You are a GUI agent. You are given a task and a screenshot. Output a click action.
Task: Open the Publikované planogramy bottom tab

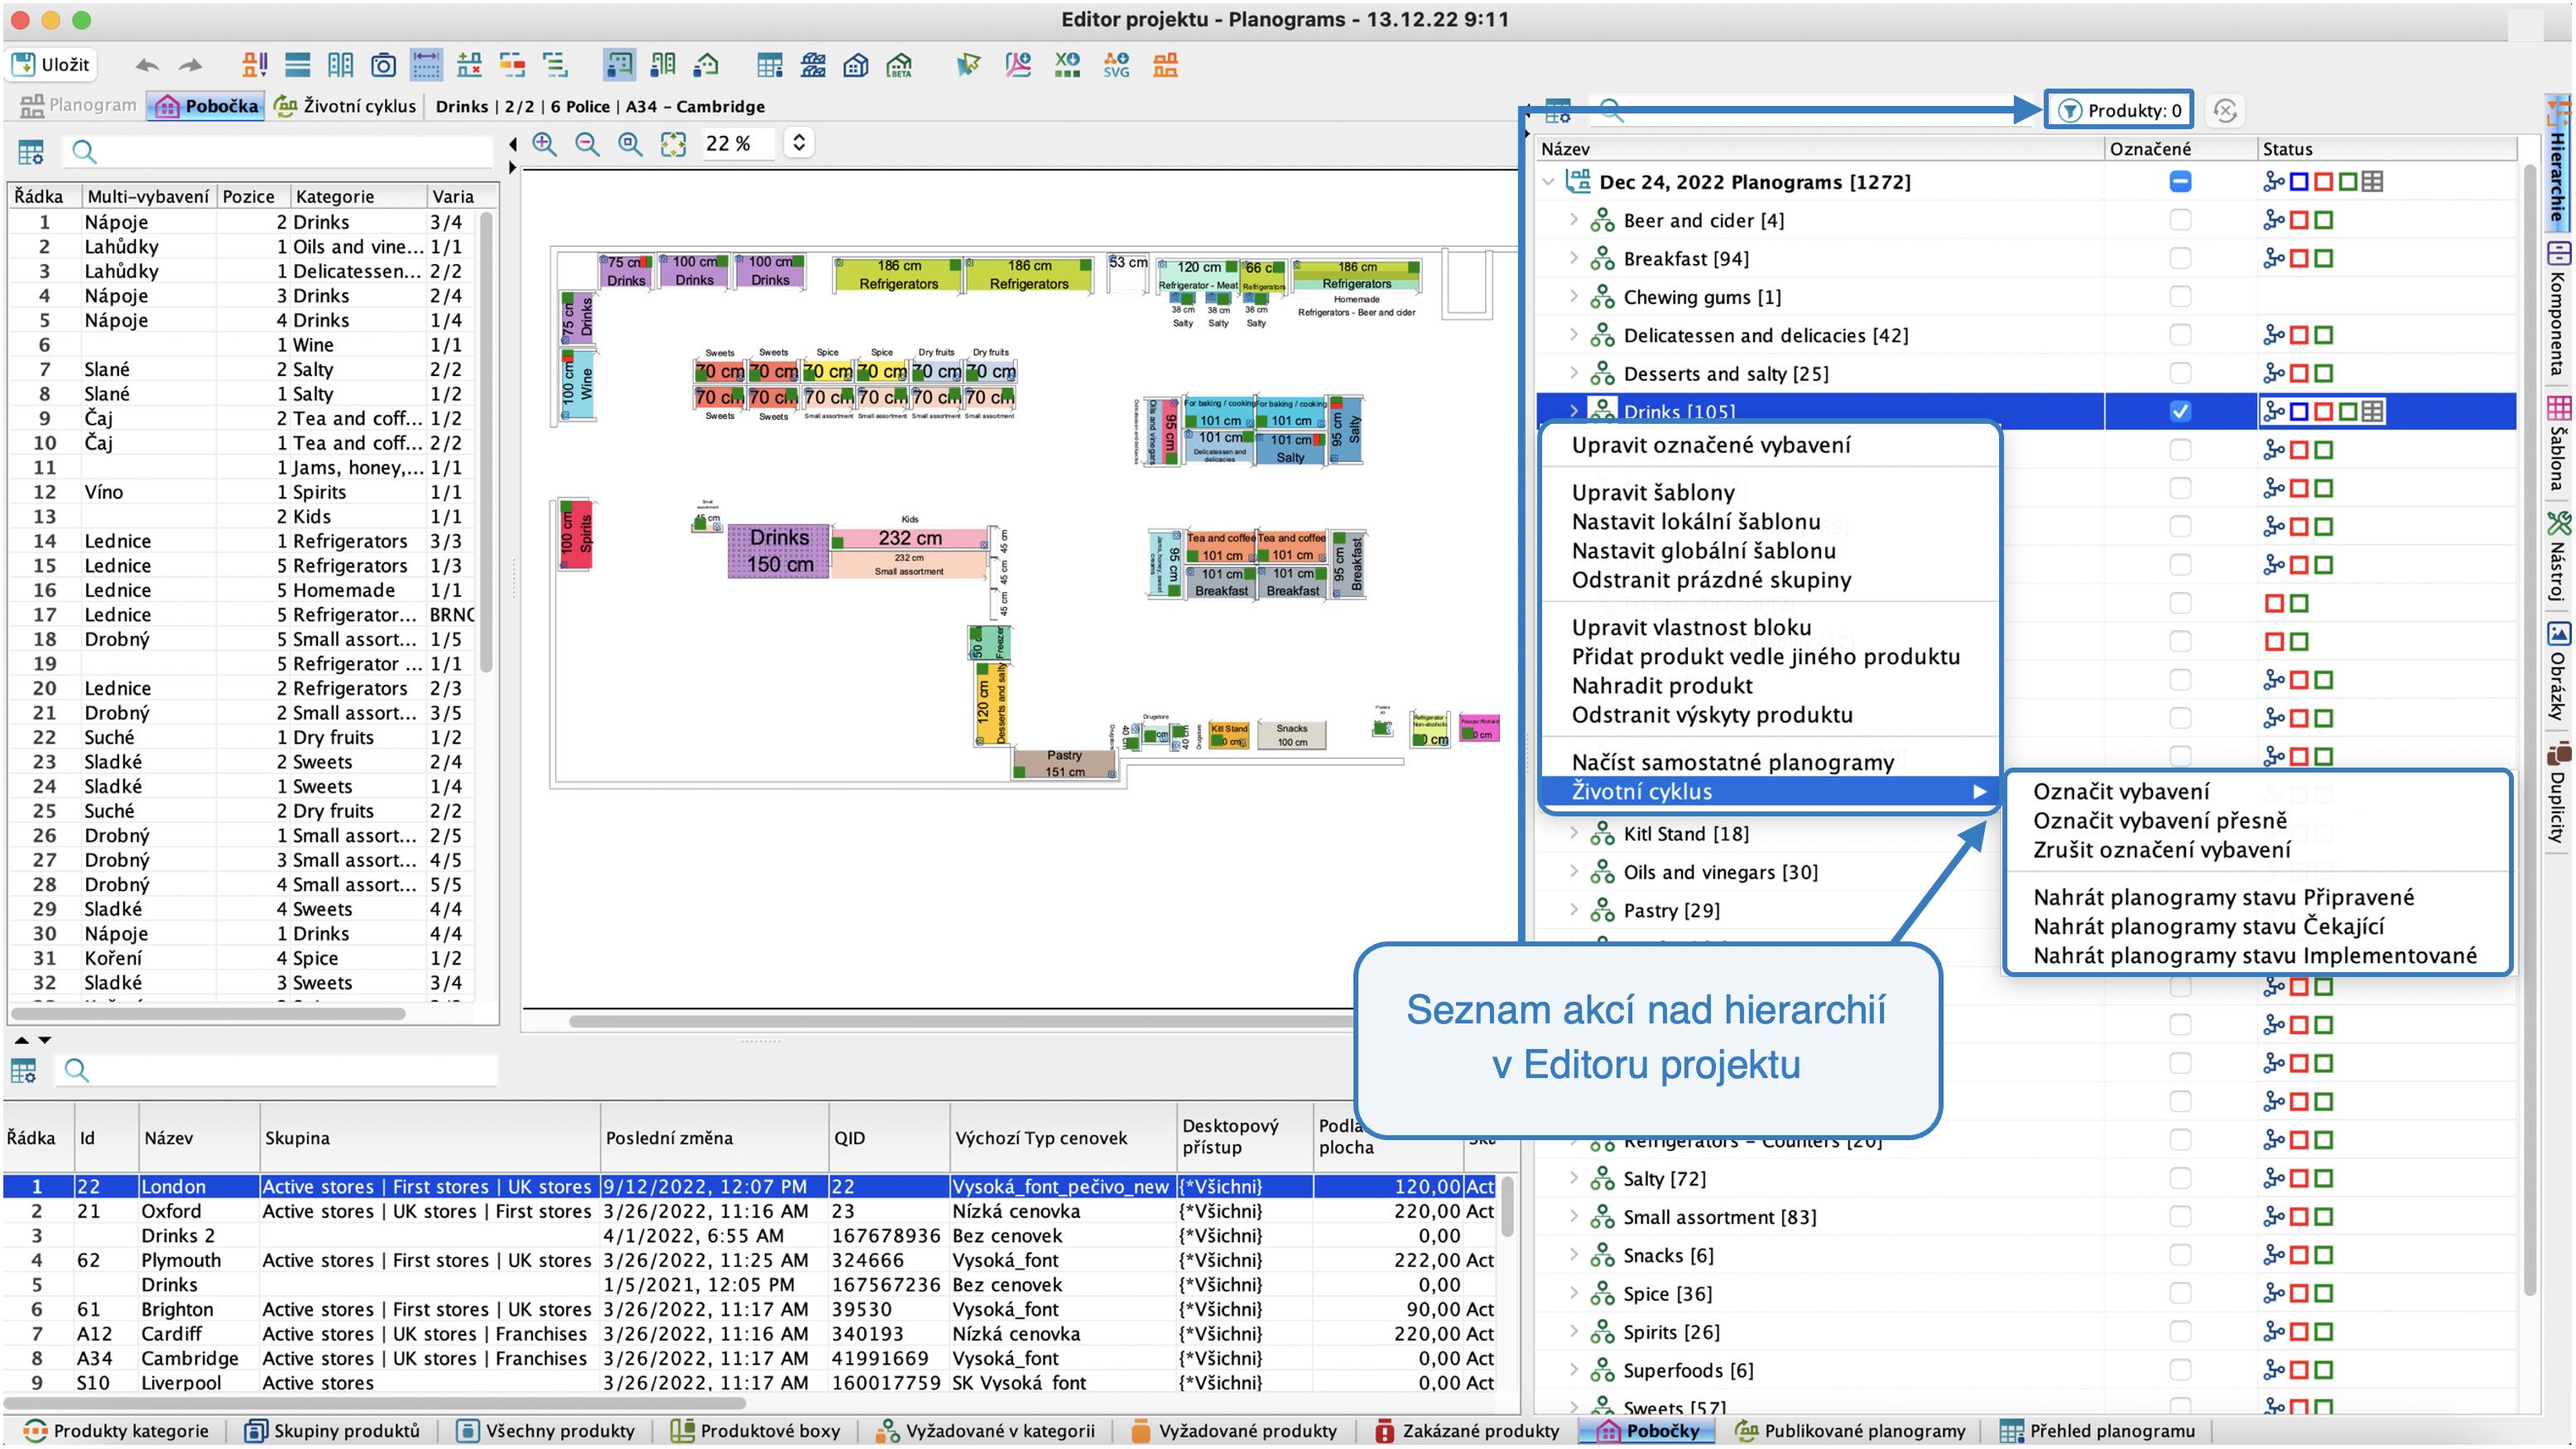(x=1850, y=1430)
